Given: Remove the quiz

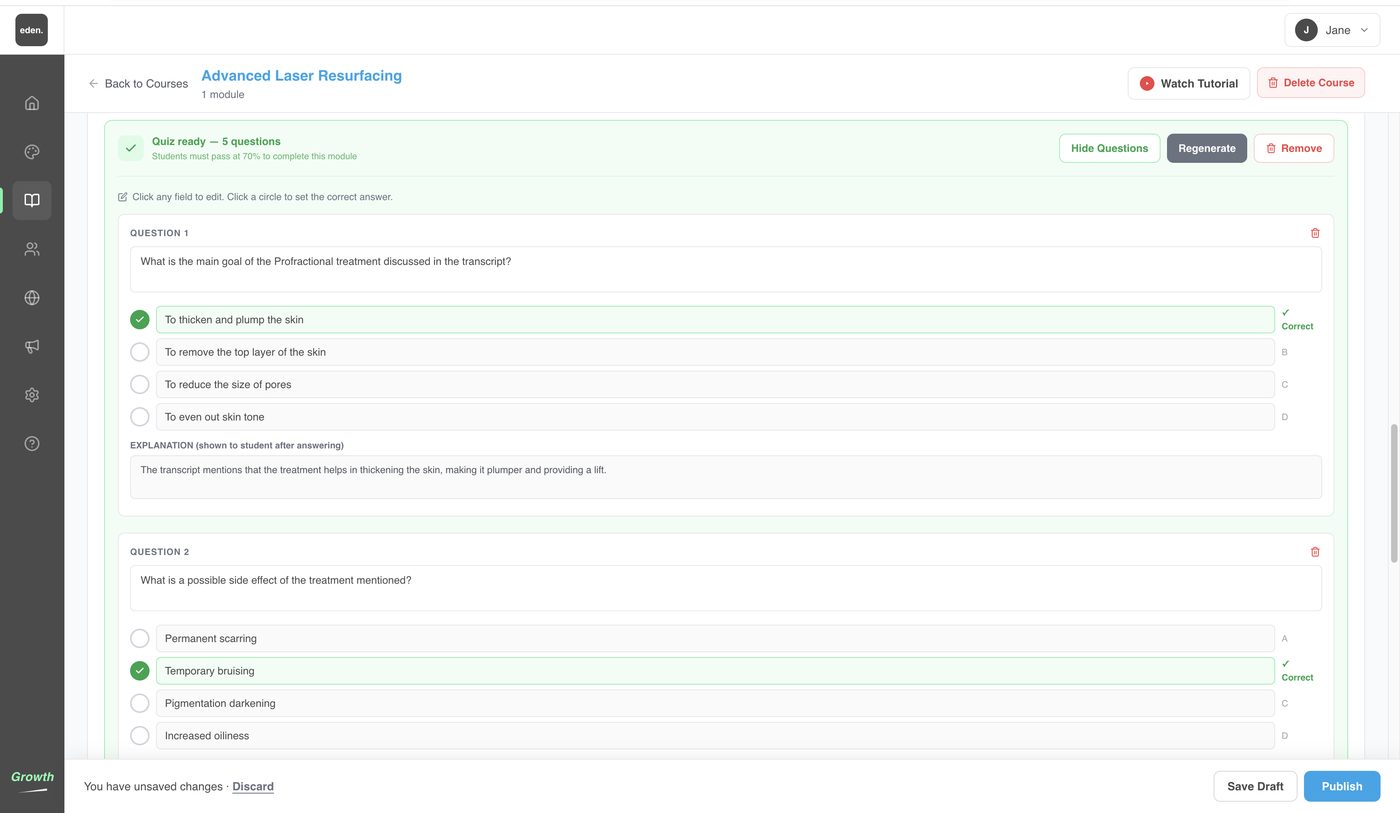Looking at the screenshot, I should 1293,148.
